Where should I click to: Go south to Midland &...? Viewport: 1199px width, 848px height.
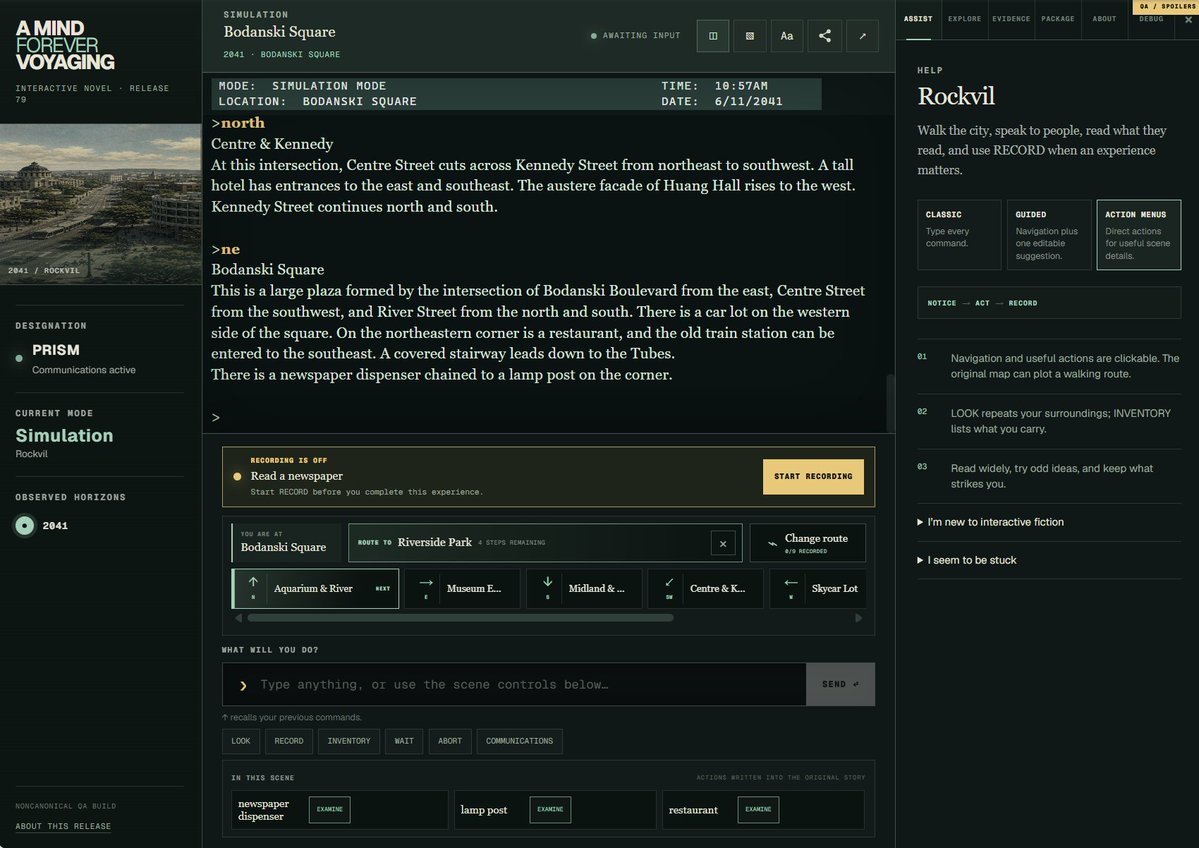tap(583, 588)
